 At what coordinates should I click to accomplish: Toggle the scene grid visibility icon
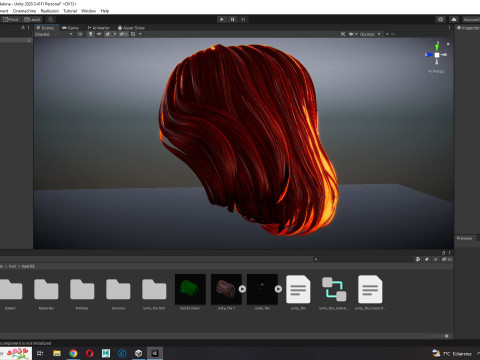pos(133,34)
